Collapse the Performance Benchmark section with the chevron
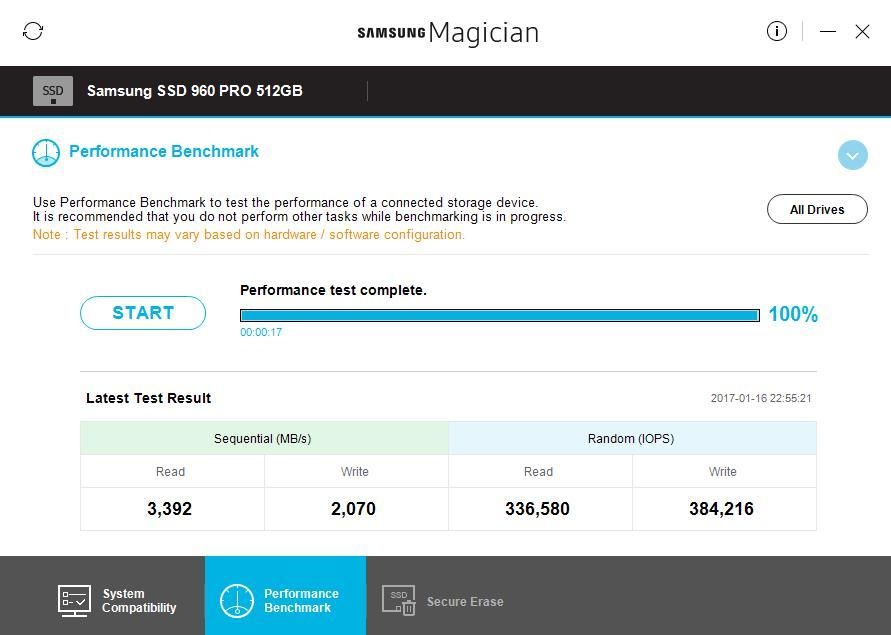Image resolution: width=891 pixels, height=635 pixels. click(852, 155)
